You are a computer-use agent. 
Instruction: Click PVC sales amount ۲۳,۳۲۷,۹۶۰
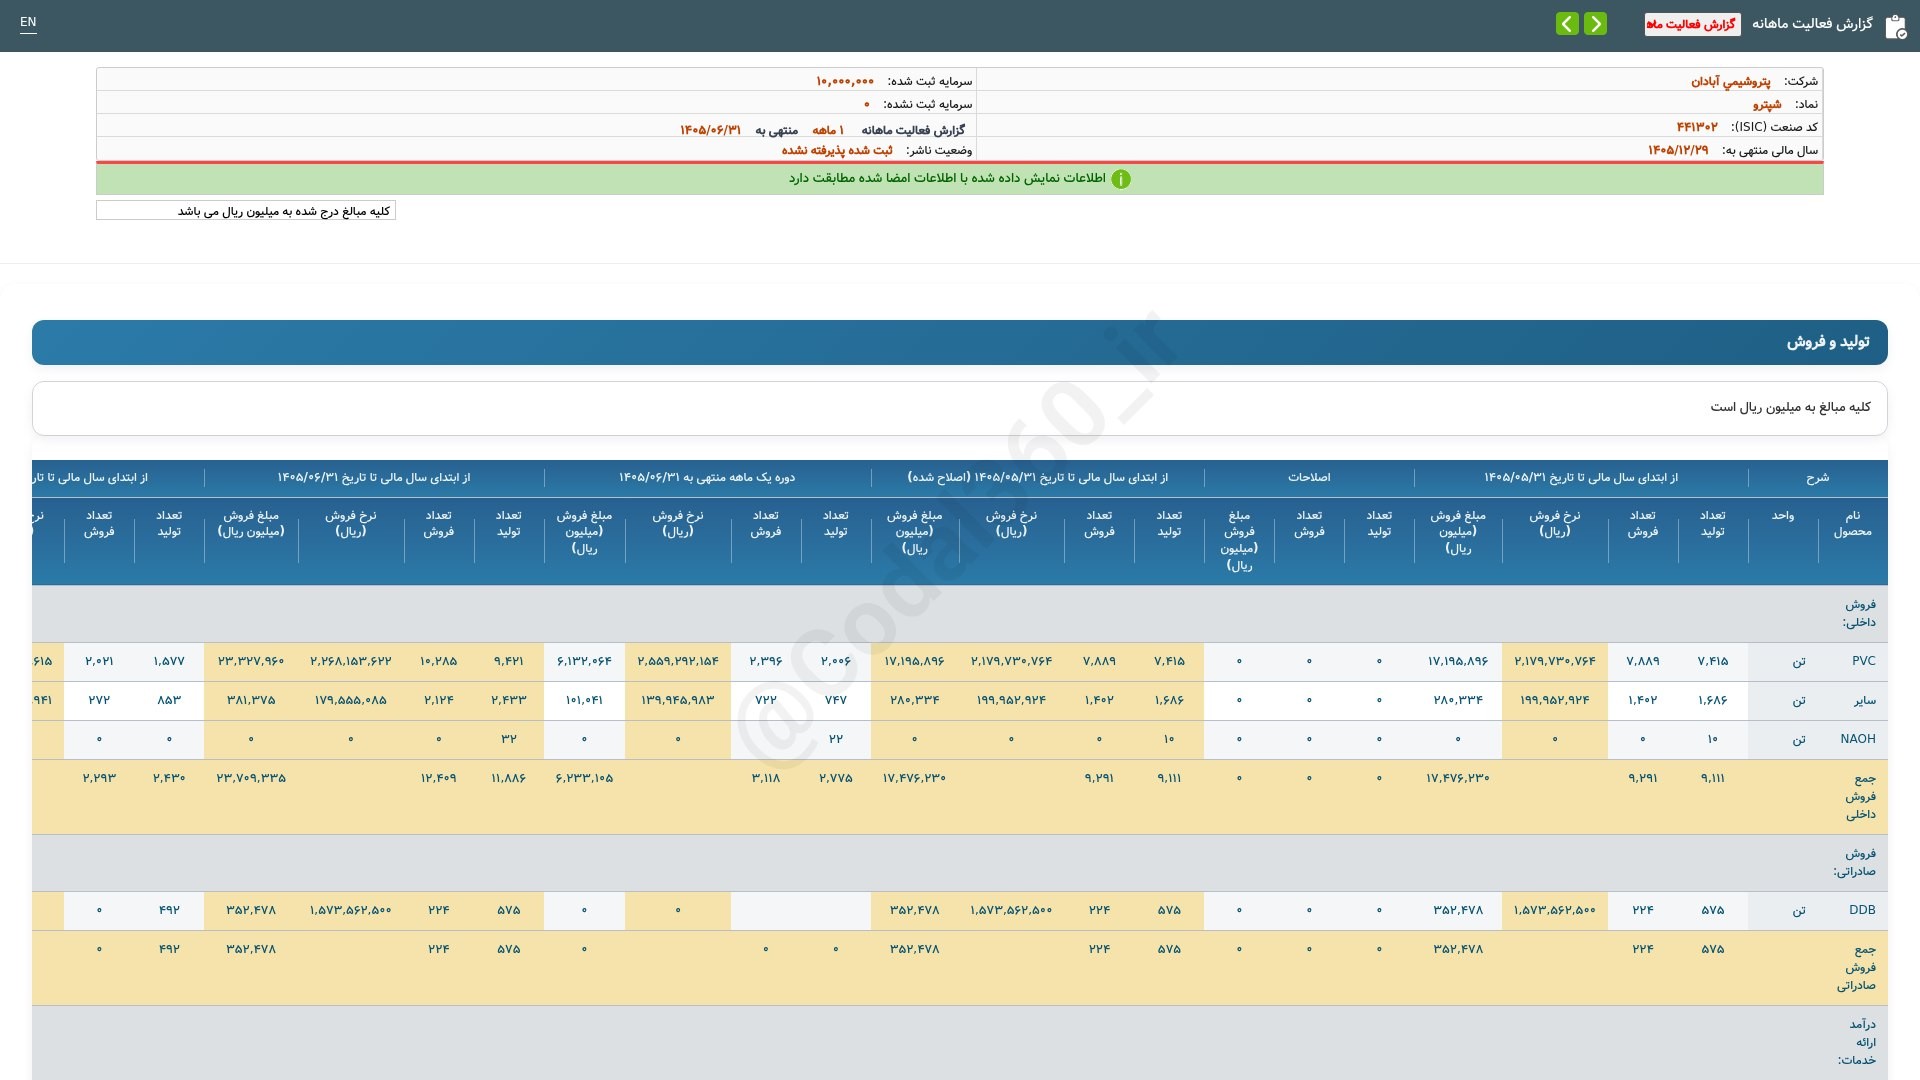tap(251, 661)
